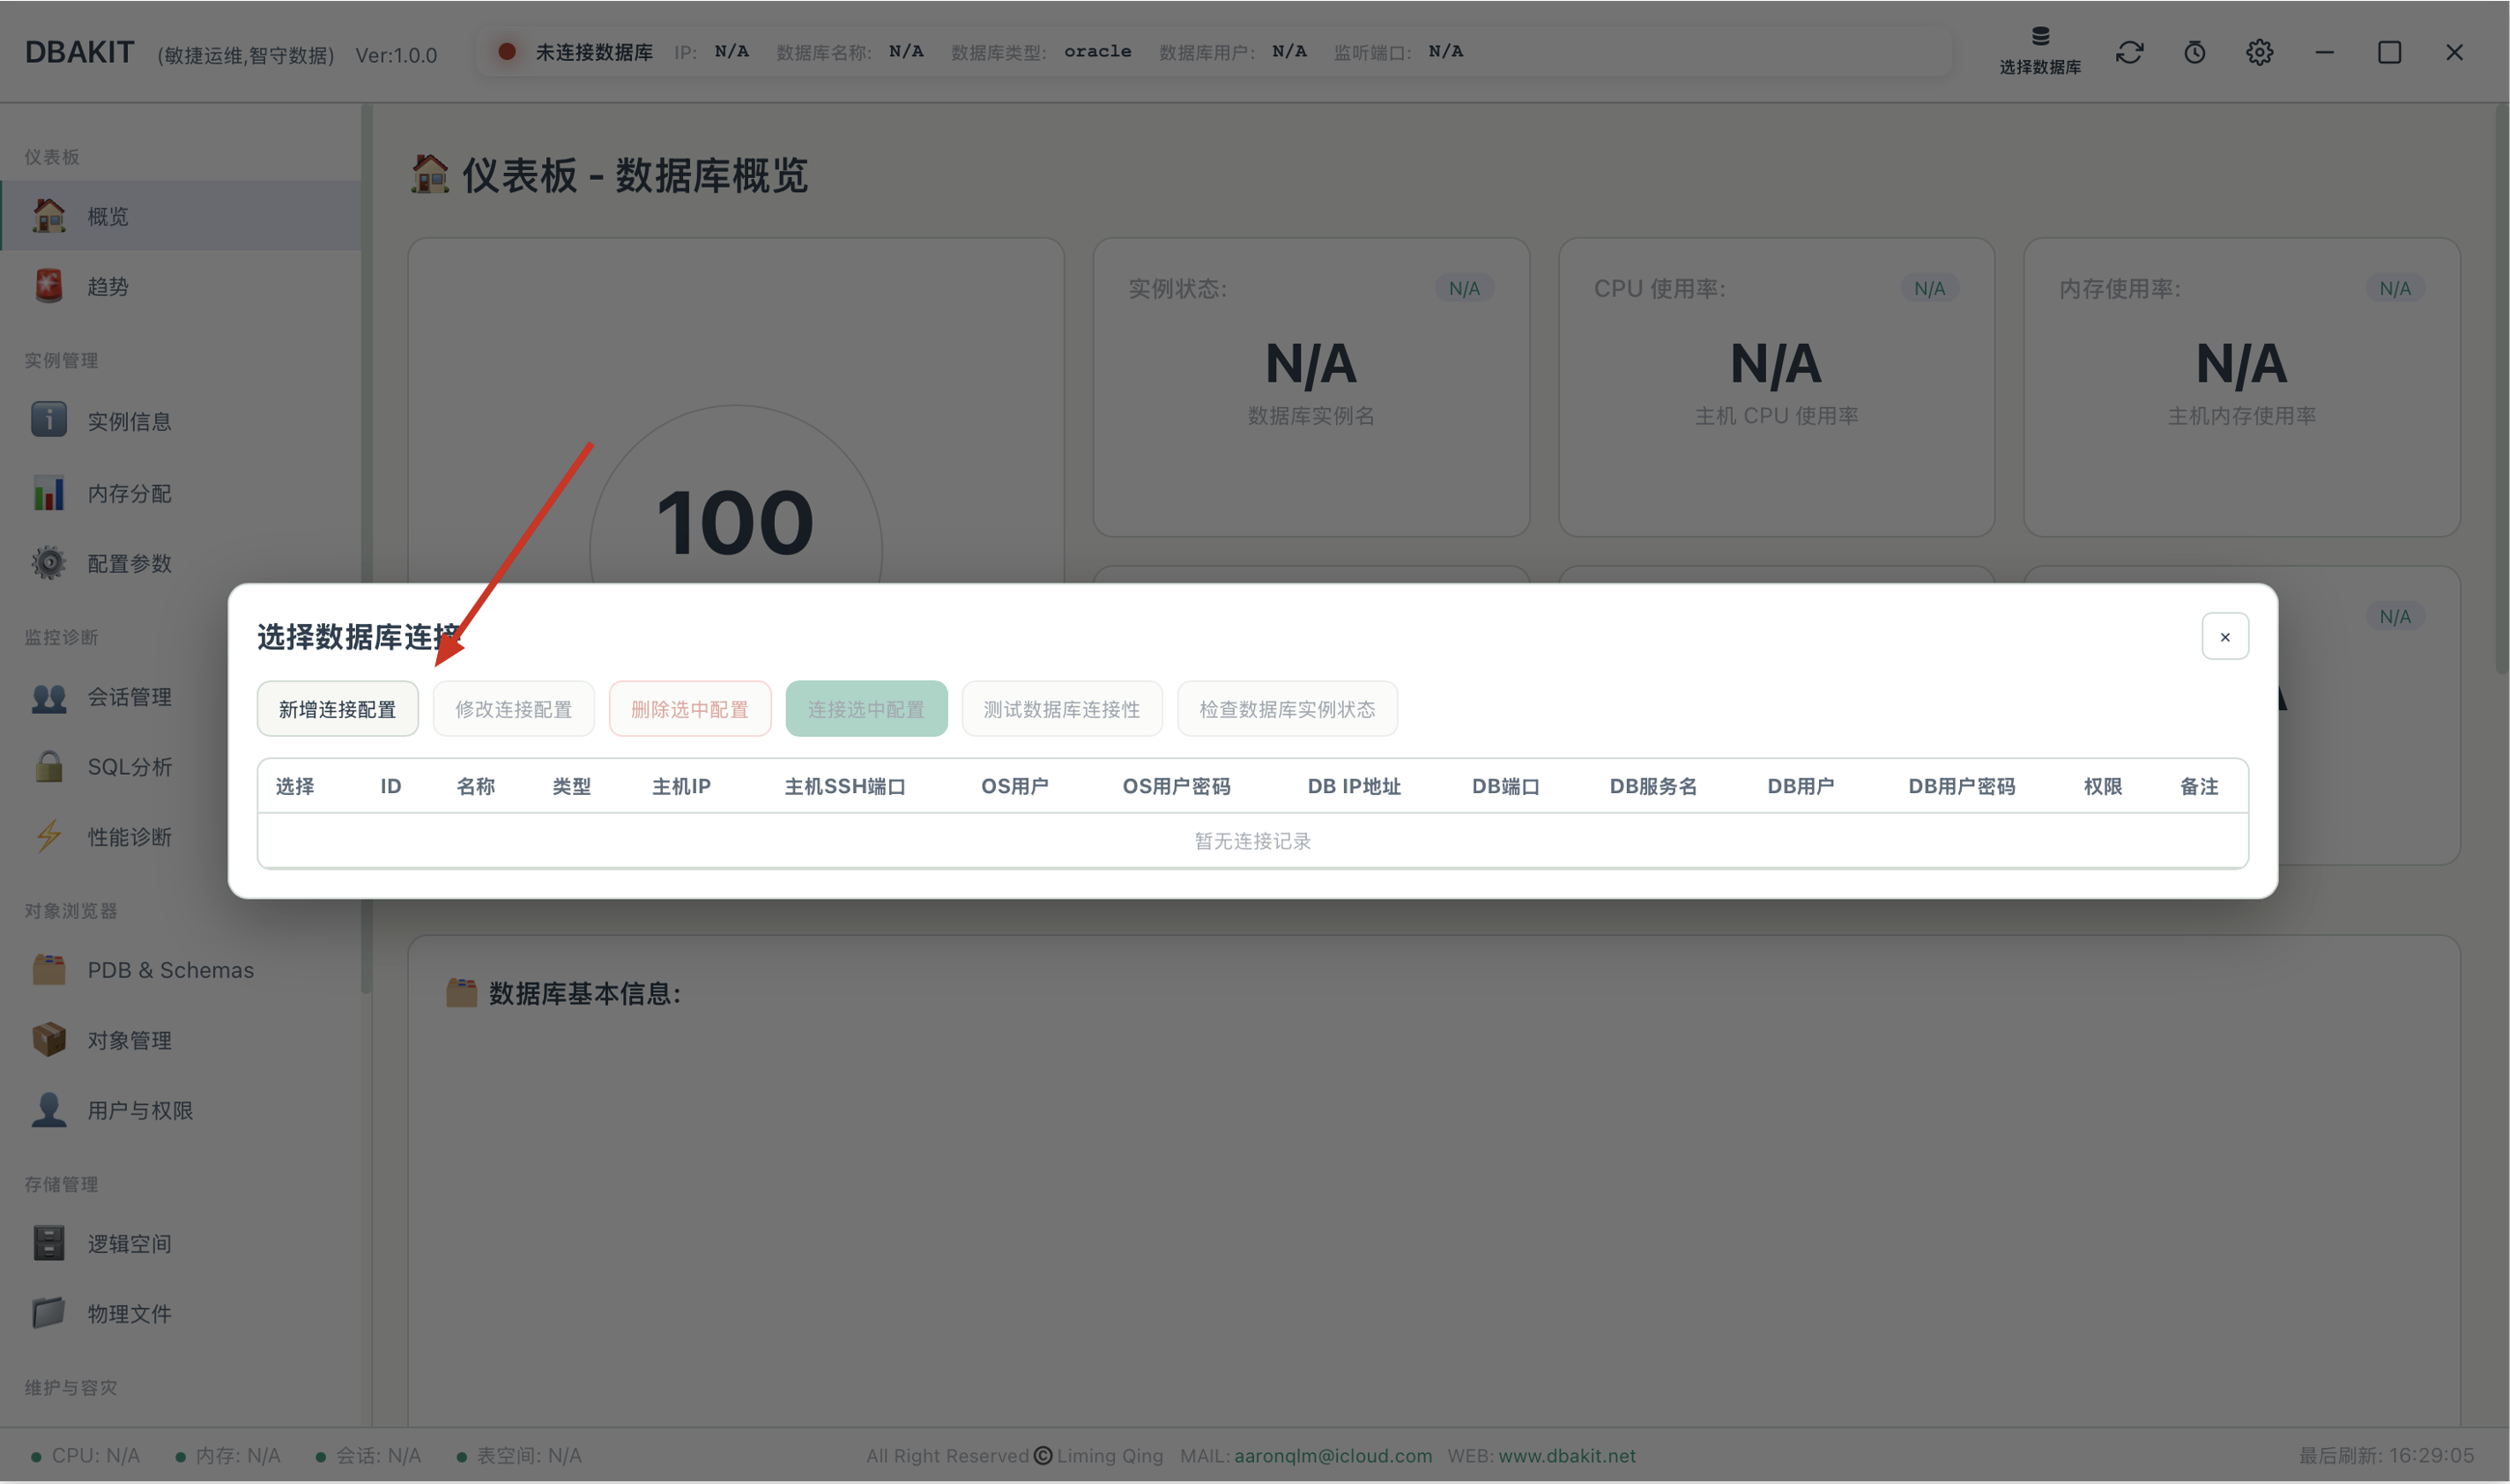Click the DB IP地址 column header

1354,786
